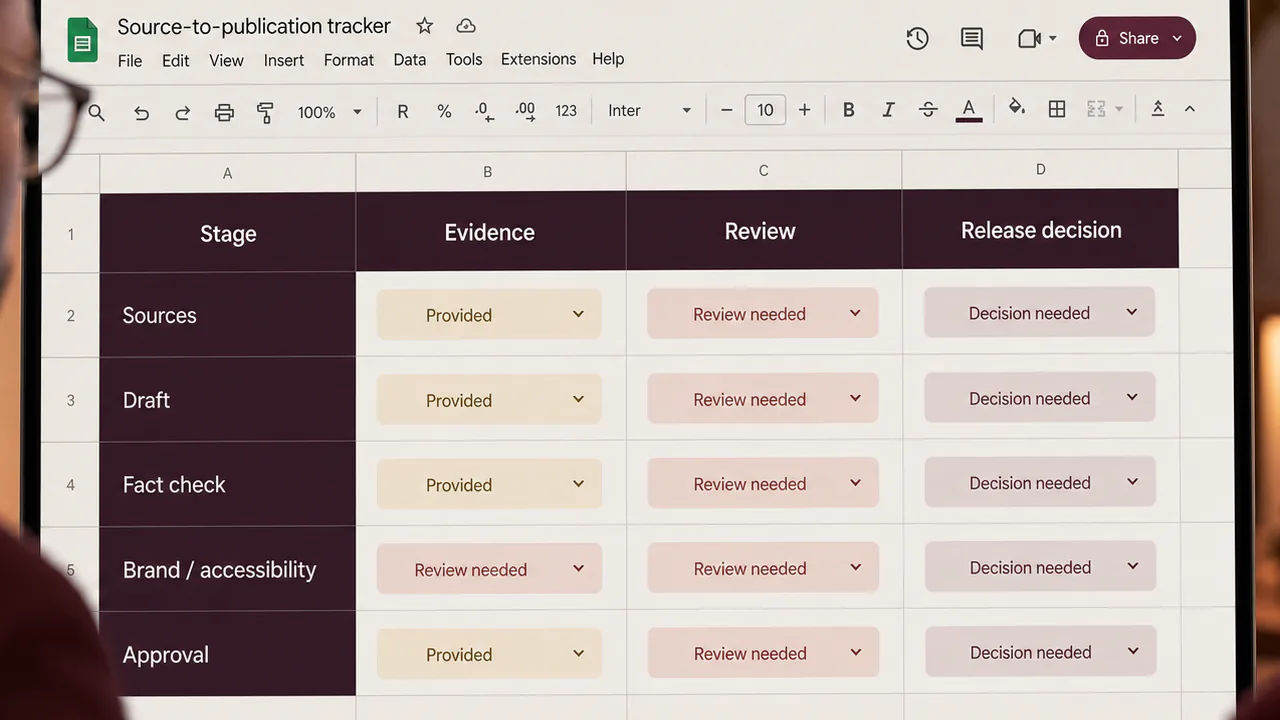Open the View menu

226,60
